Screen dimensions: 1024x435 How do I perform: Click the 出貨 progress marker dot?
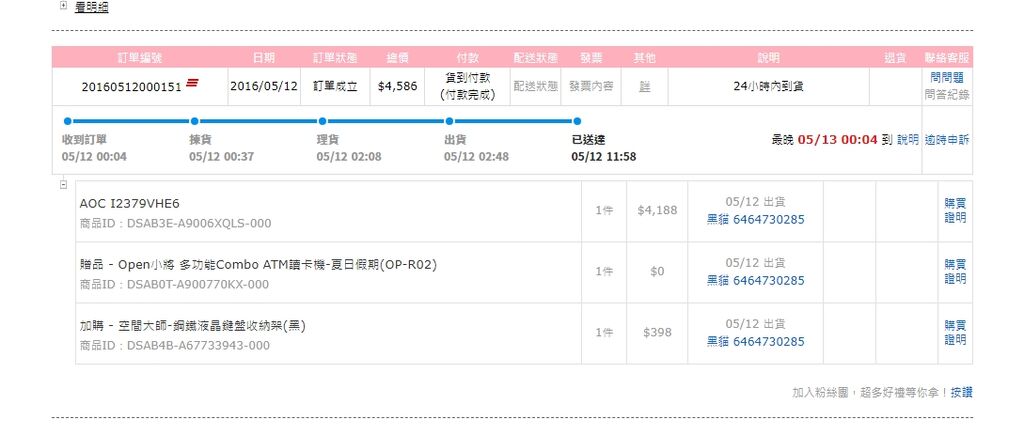(449, 121)
